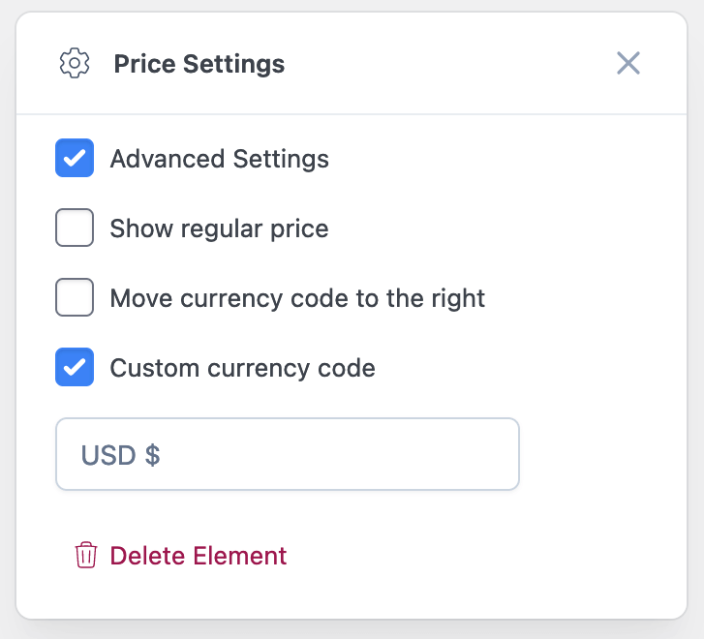Click the Price Settings title text
Image resolution: width=704 pixels, height=639 pixels.
199,64
